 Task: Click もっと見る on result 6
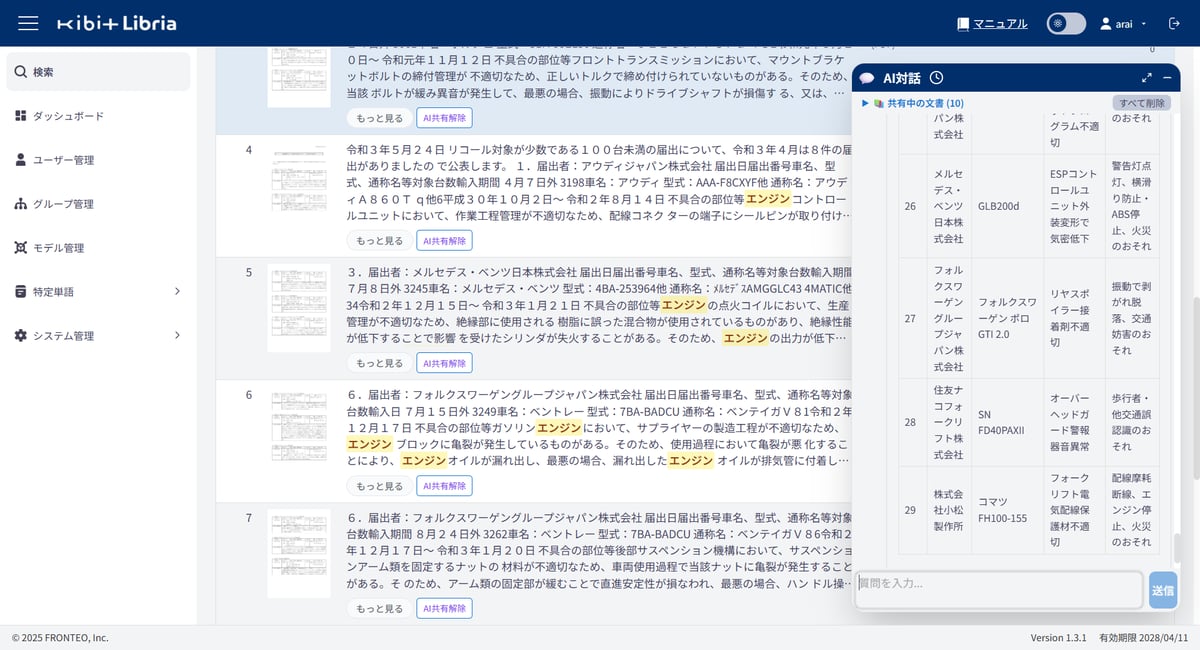tap(380, 486)
